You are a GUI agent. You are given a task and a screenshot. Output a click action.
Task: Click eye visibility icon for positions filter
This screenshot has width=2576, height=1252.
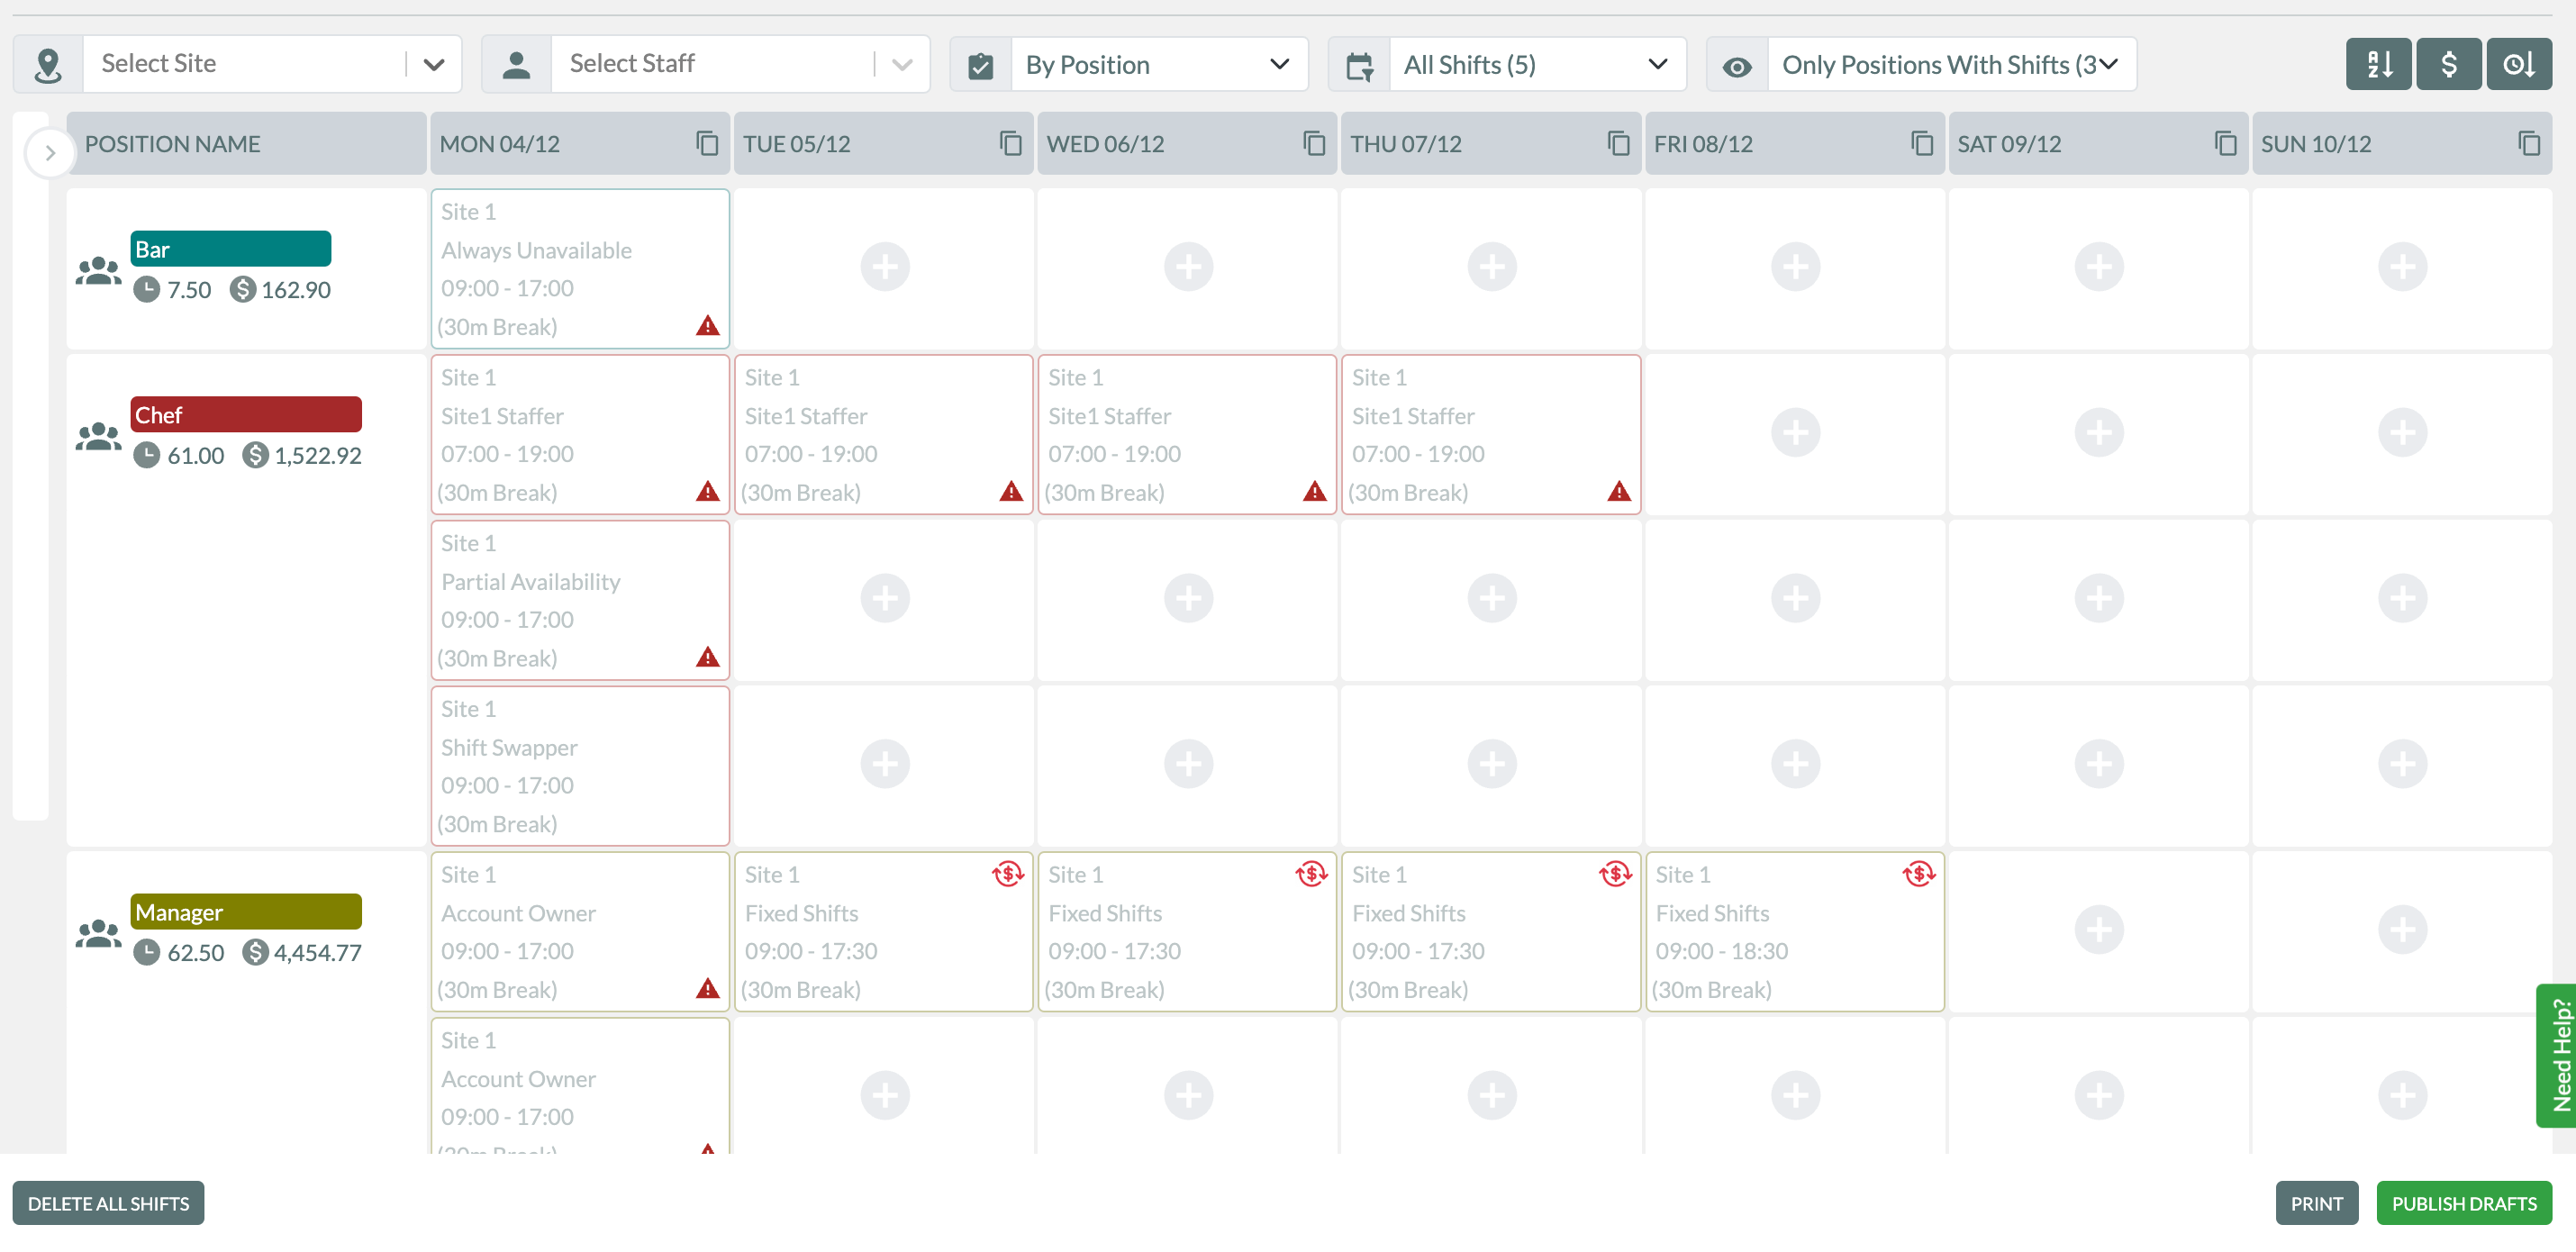(x=1737, y=66)
